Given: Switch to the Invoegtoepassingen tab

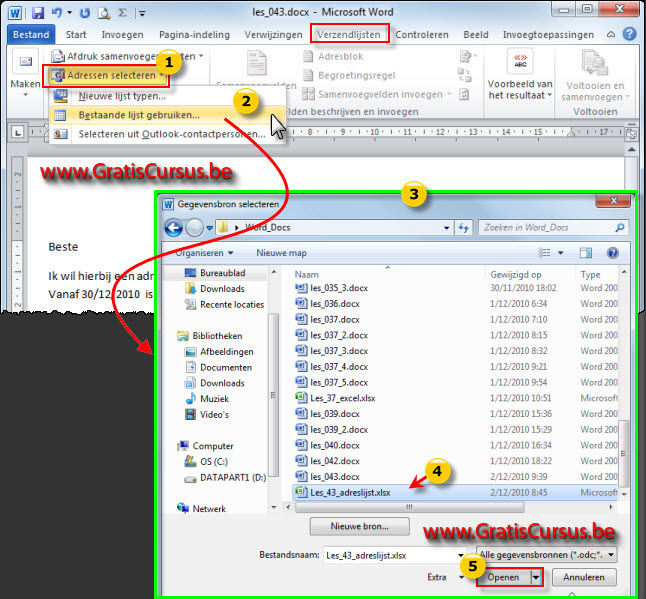Looking at the screenshot, I should [x=548, y=35].
